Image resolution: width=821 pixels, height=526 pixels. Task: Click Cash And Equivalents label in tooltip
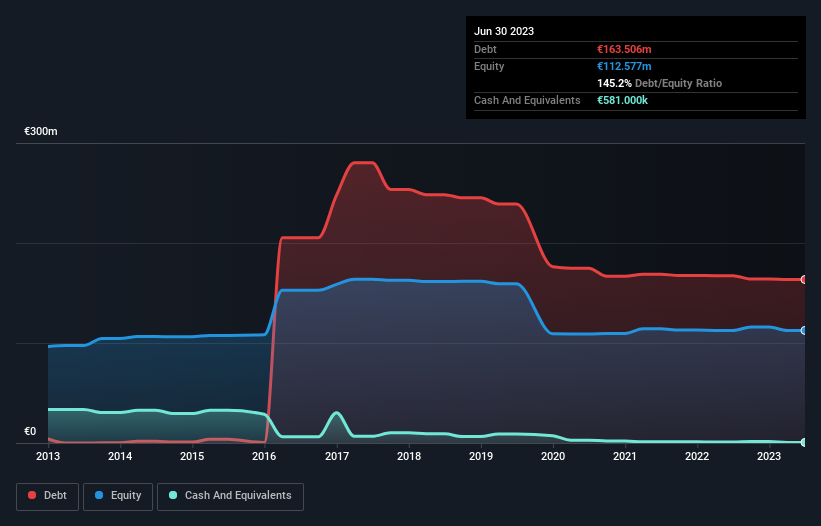tap(527, 100)
